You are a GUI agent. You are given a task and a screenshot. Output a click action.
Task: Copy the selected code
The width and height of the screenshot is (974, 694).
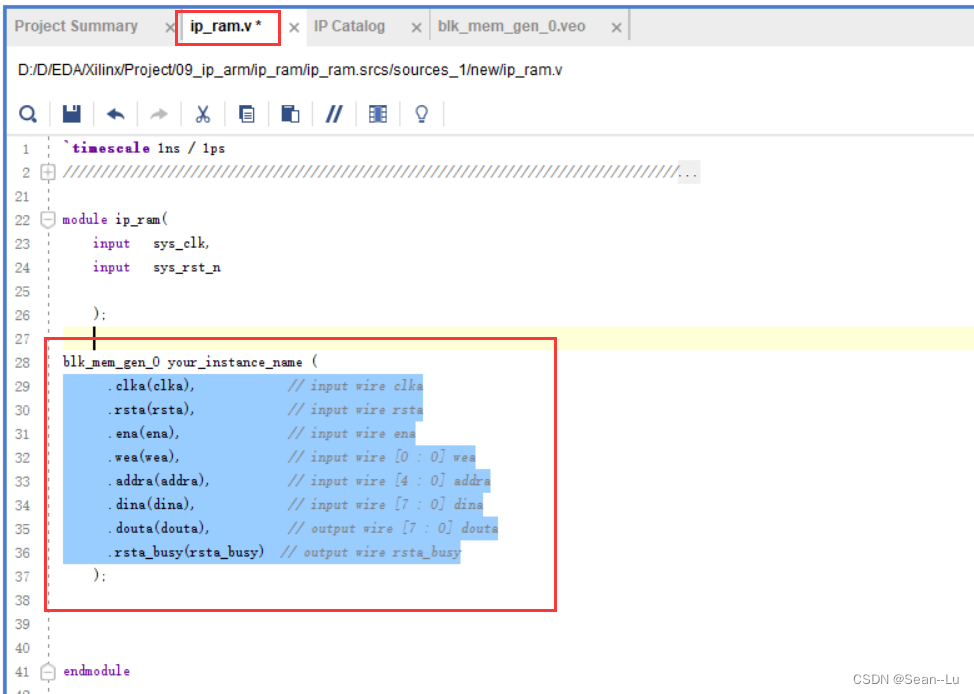(247, 114)
